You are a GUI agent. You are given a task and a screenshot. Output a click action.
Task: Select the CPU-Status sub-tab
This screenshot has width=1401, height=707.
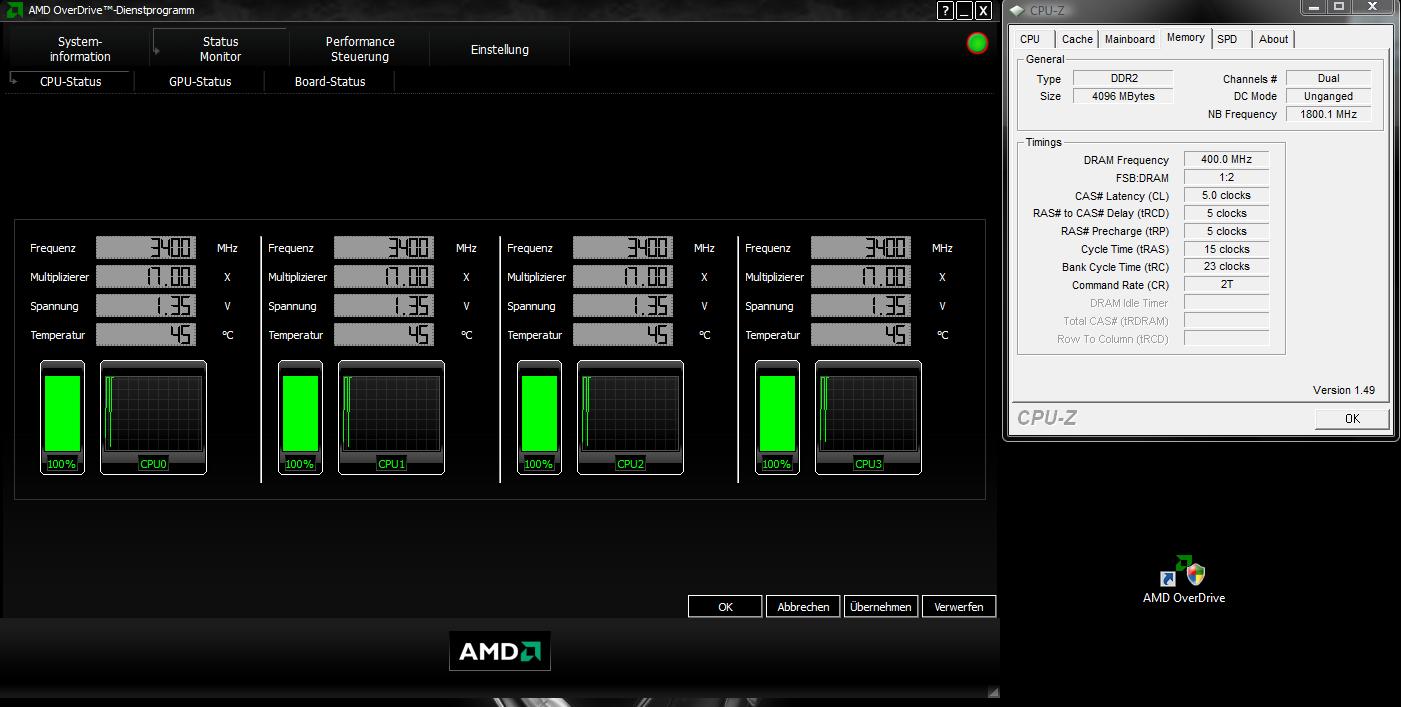70,82
